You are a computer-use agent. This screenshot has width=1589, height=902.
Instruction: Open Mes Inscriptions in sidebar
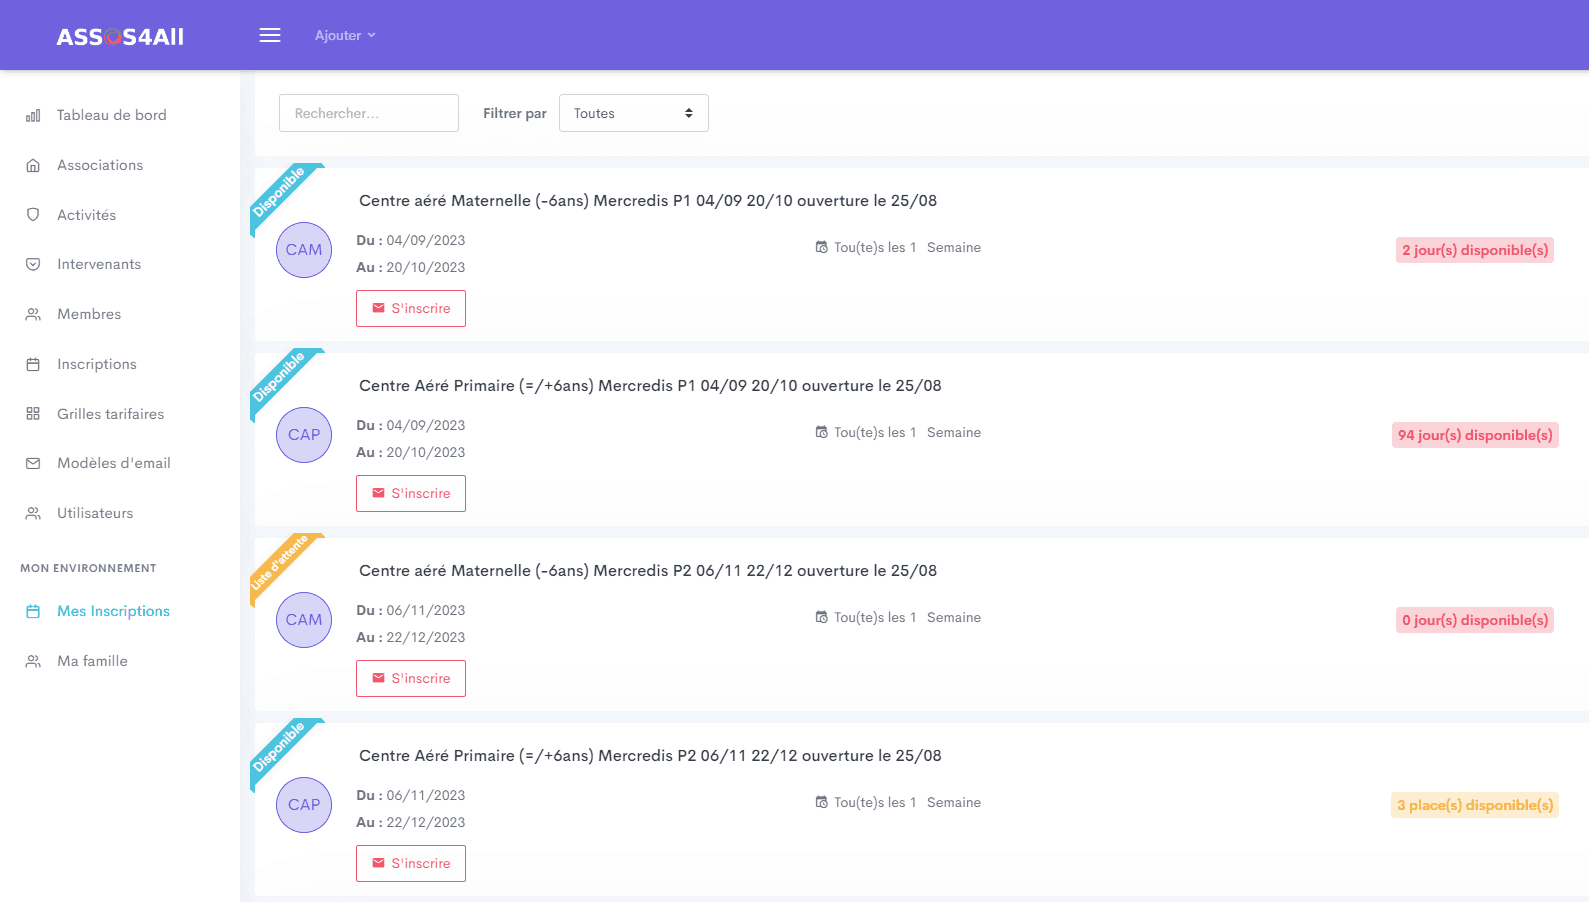point(113,611)
